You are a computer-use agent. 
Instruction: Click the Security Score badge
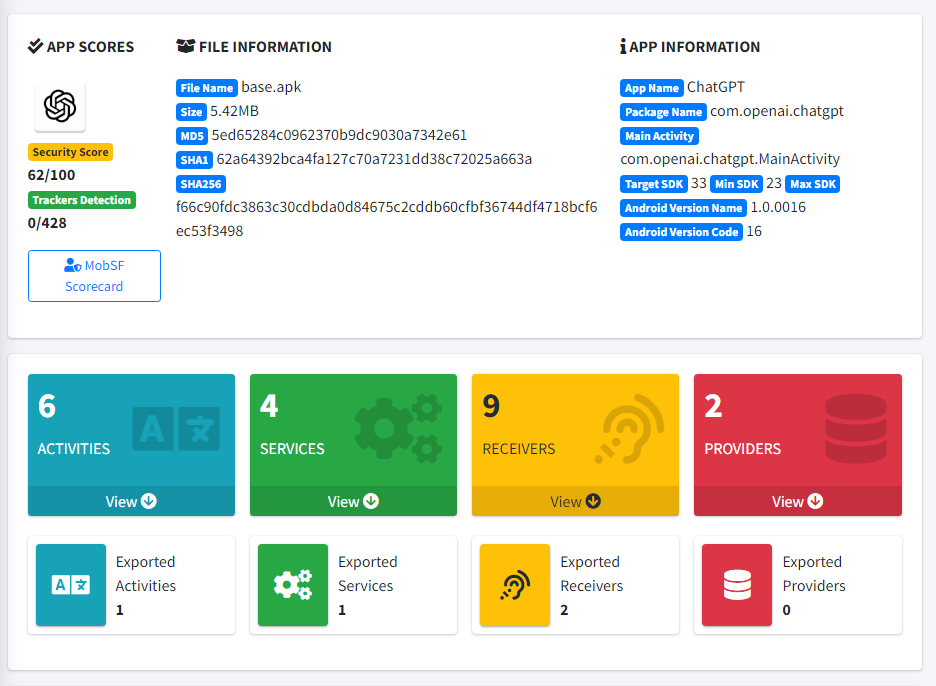tap(70, 152)
